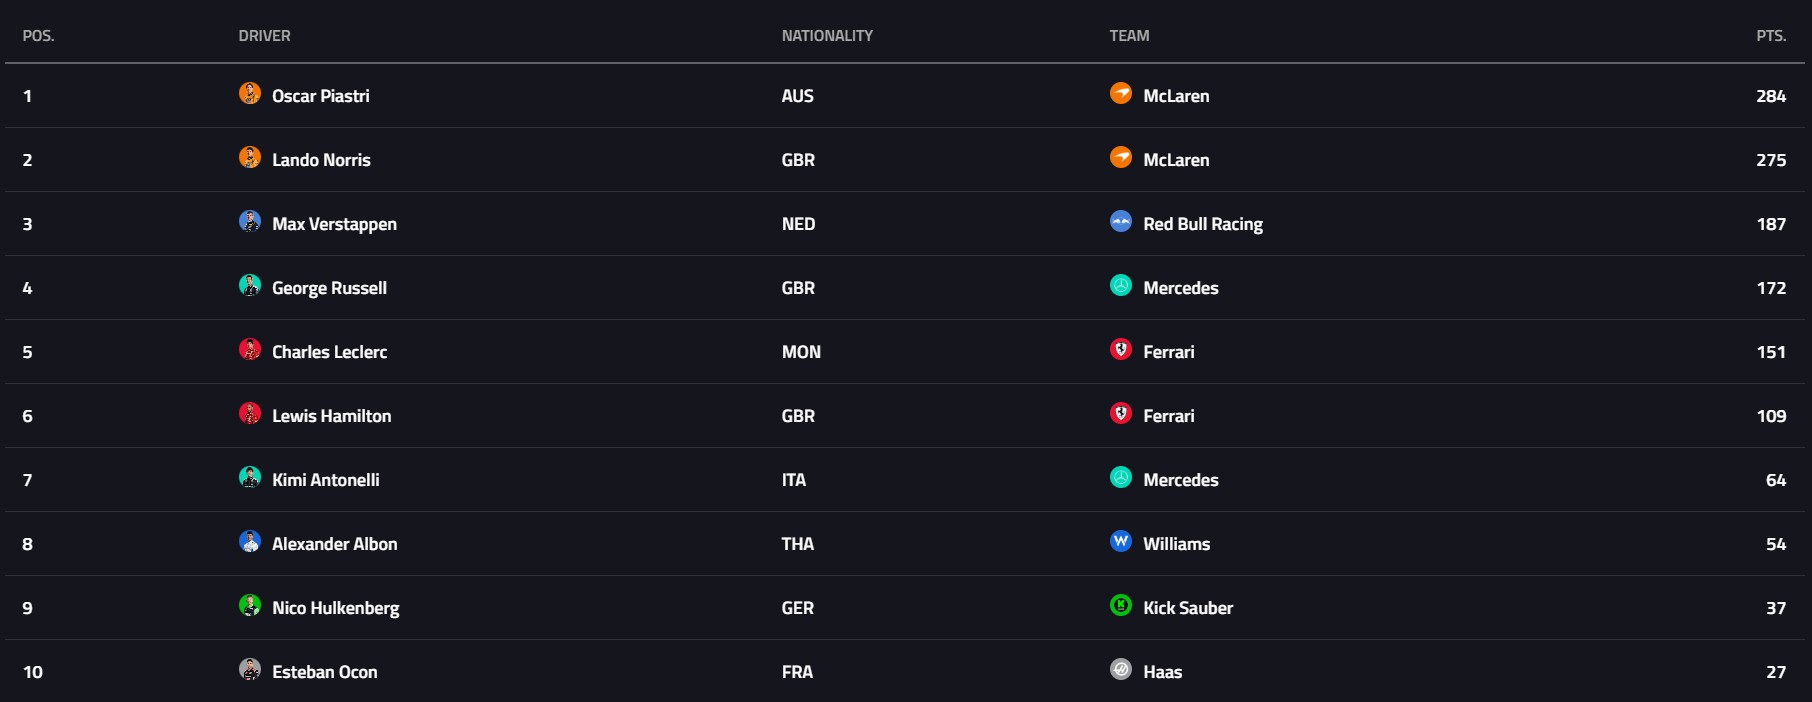Viewport: 1812px width, 702px height.
Task: Select the Ferrari team name for Leclerc
Action: click(x=1168, y=352)
